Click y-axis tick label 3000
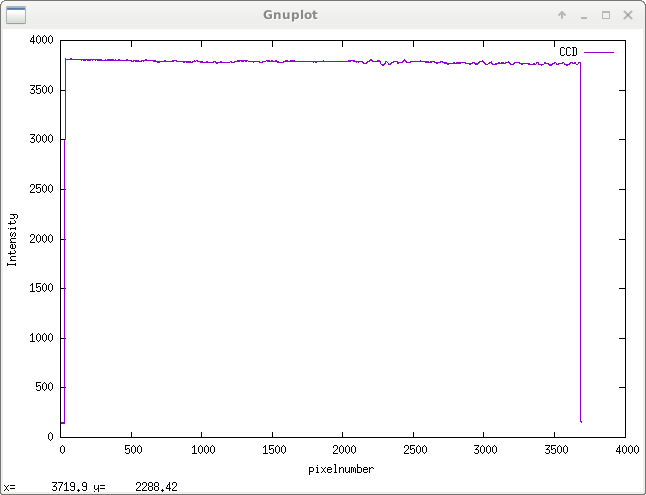646x495 pixels. 42,139
